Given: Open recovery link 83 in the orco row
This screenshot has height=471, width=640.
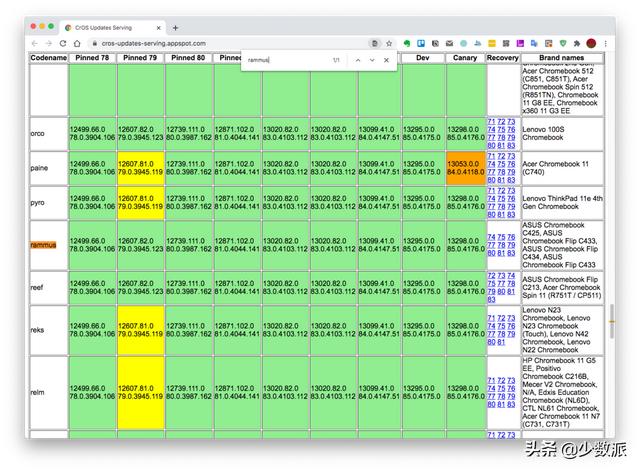Looking at the screenshot, I should coord(511,146).
